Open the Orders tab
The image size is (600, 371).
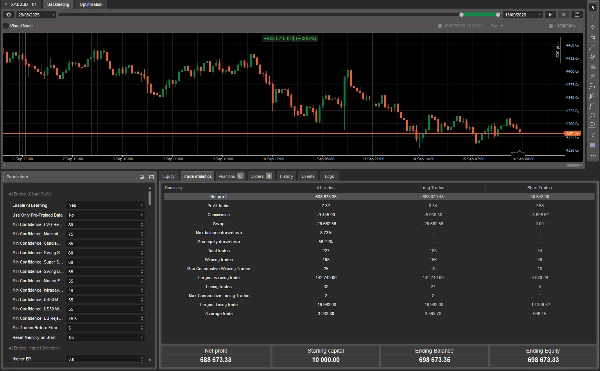tap(261, 176)
